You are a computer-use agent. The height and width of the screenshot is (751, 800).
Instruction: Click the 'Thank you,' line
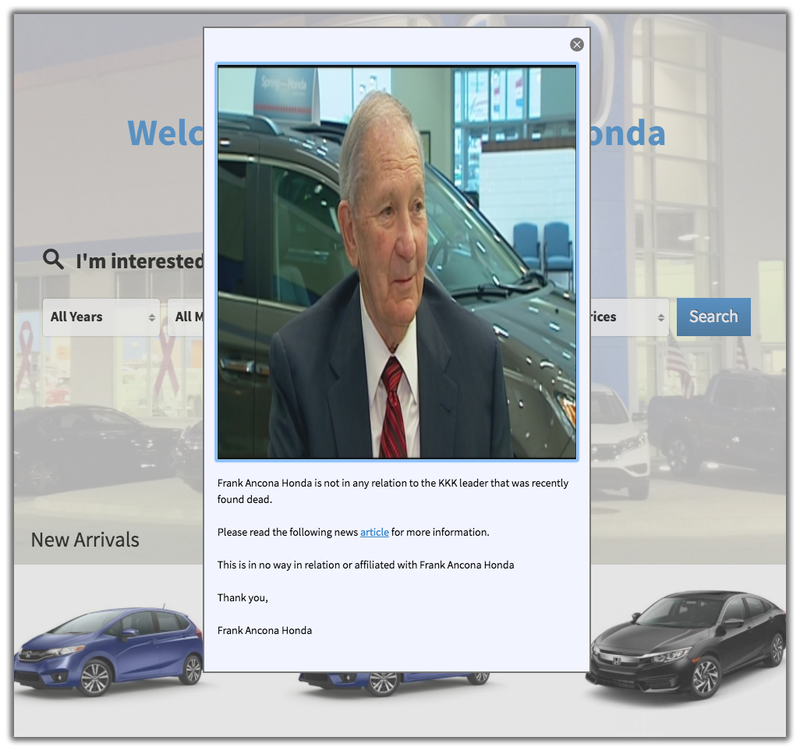tap(243, 597)
